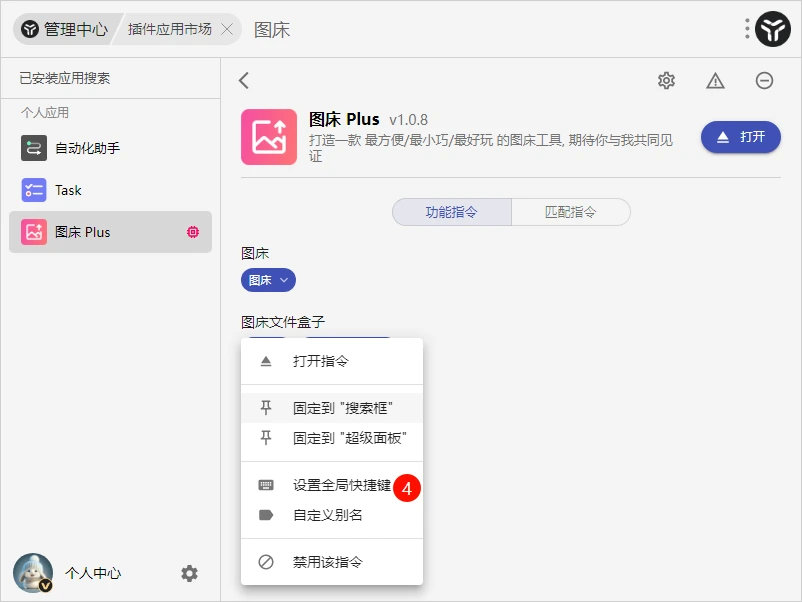Click the rabbit user avatar
The image size is (802, 602).
point(33,573)
